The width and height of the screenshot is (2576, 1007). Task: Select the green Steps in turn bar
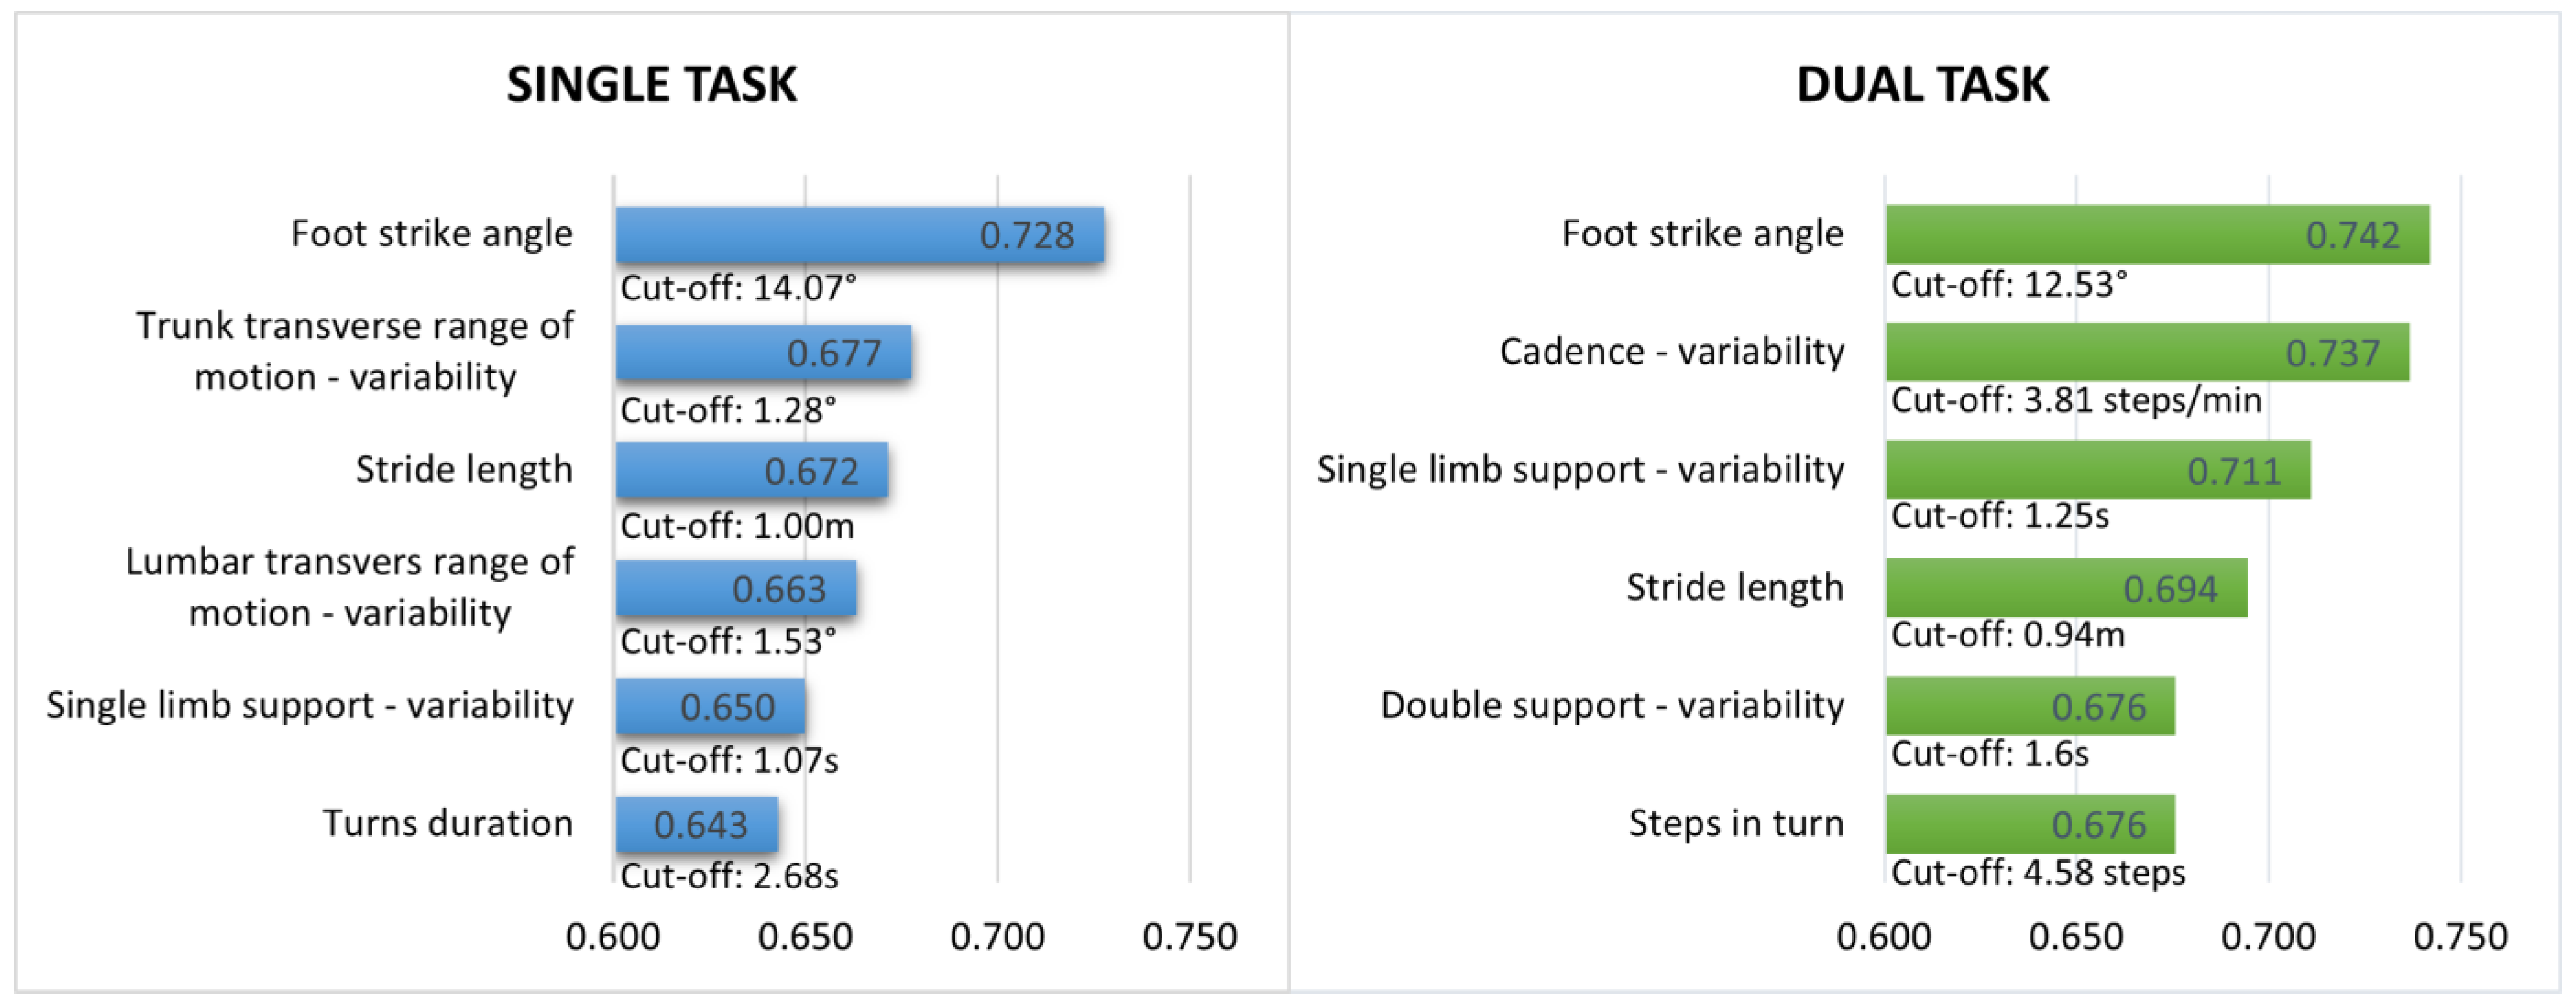[x=2030, y=825]
